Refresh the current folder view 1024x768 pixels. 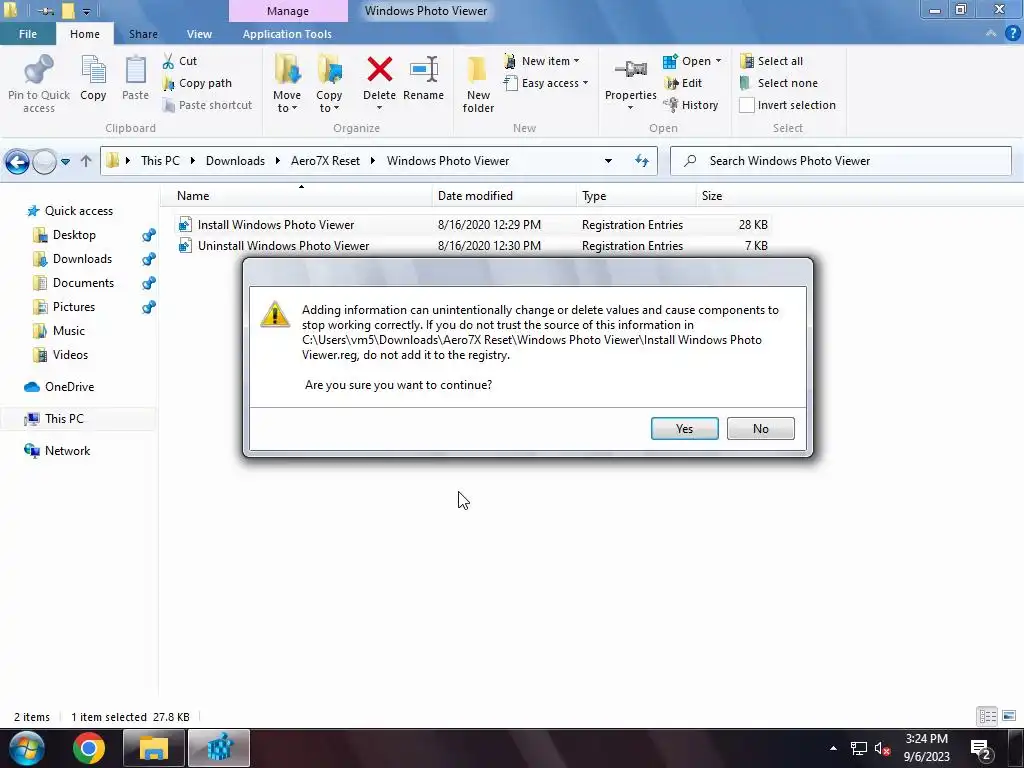point(642,161)
